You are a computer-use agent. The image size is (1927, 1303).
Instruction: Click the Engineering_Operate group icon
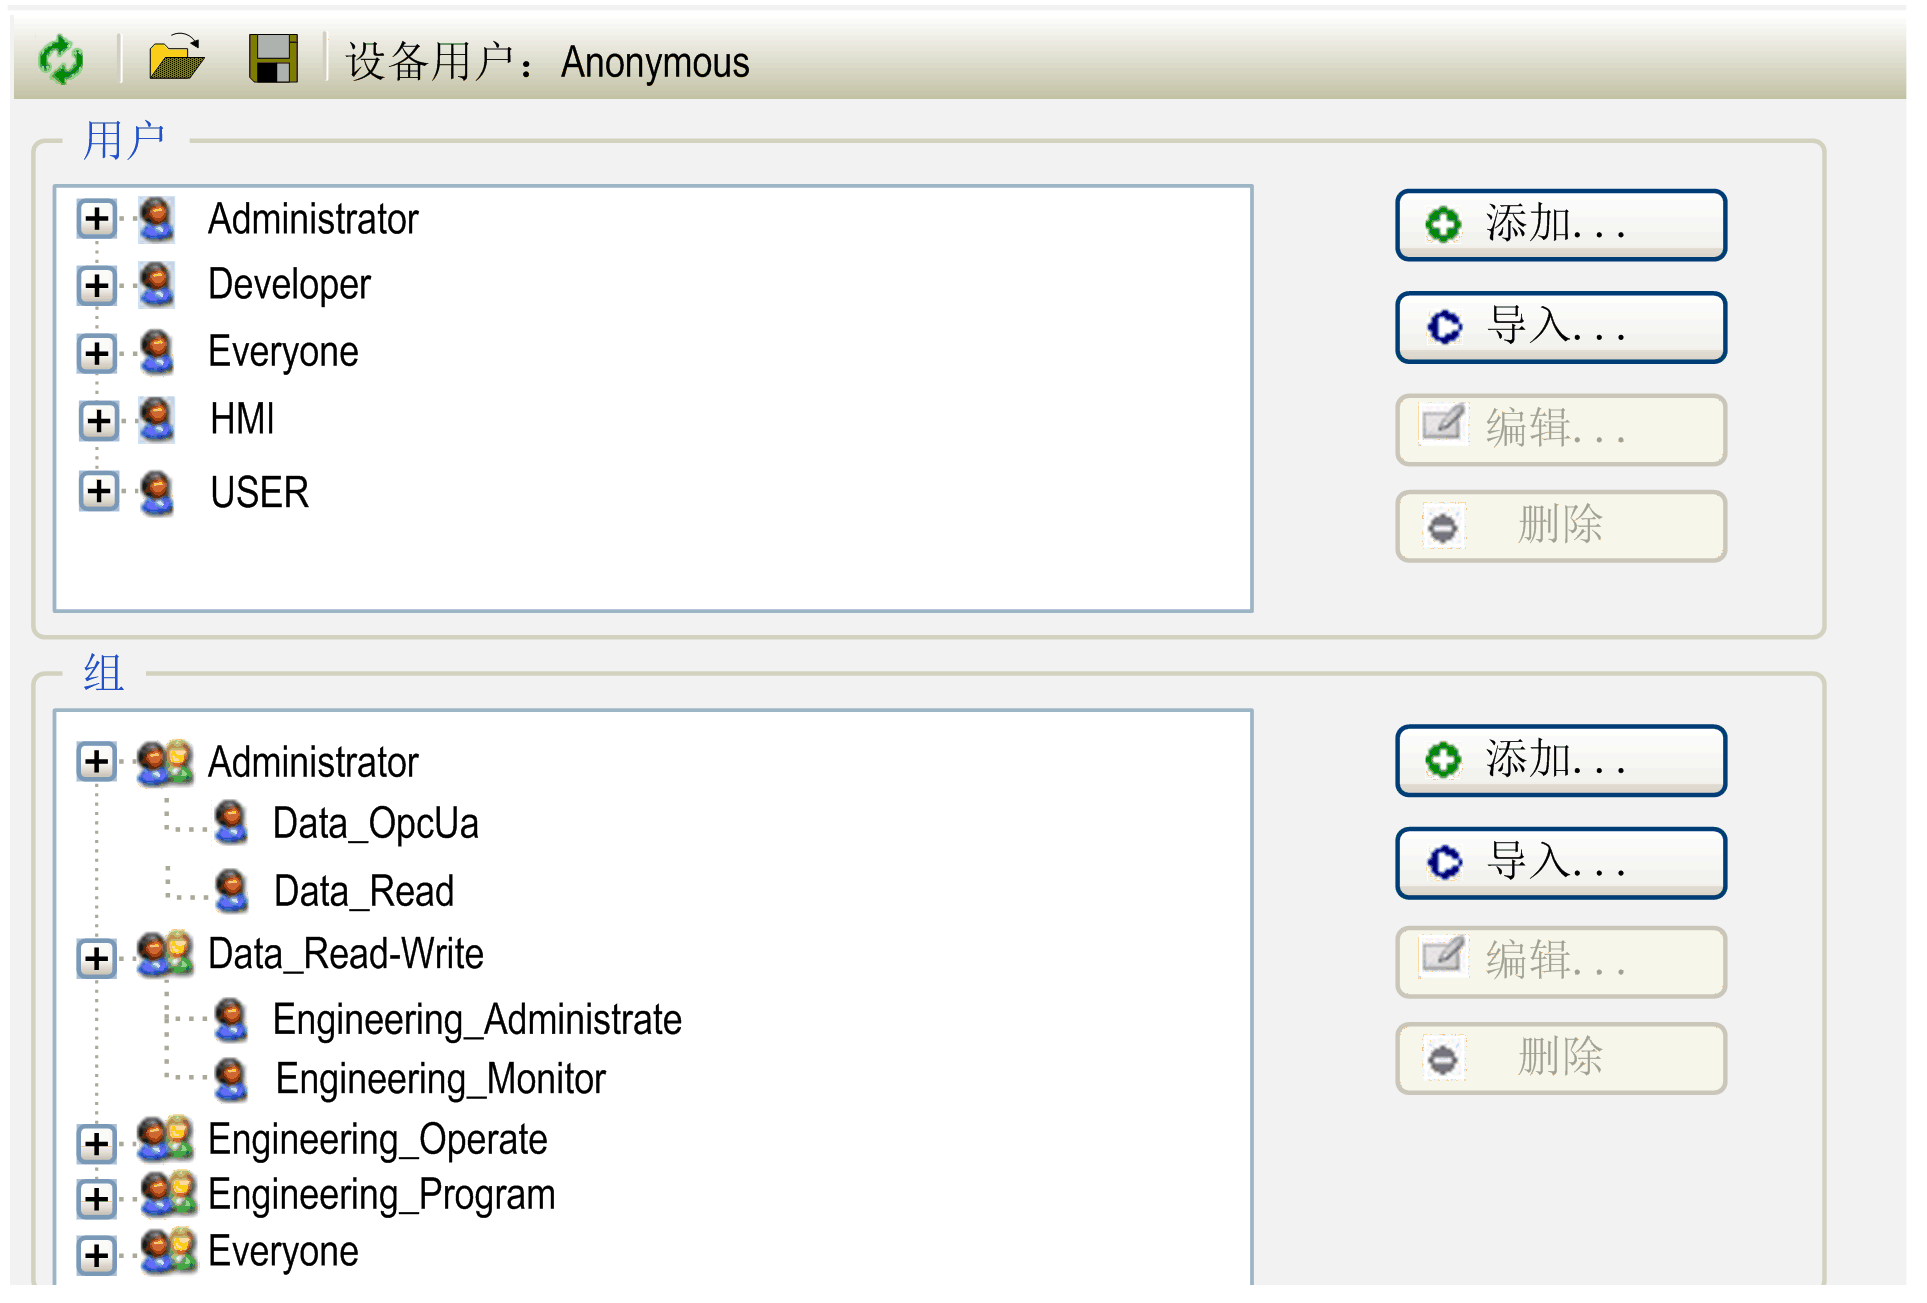(x=165, y=1140)
